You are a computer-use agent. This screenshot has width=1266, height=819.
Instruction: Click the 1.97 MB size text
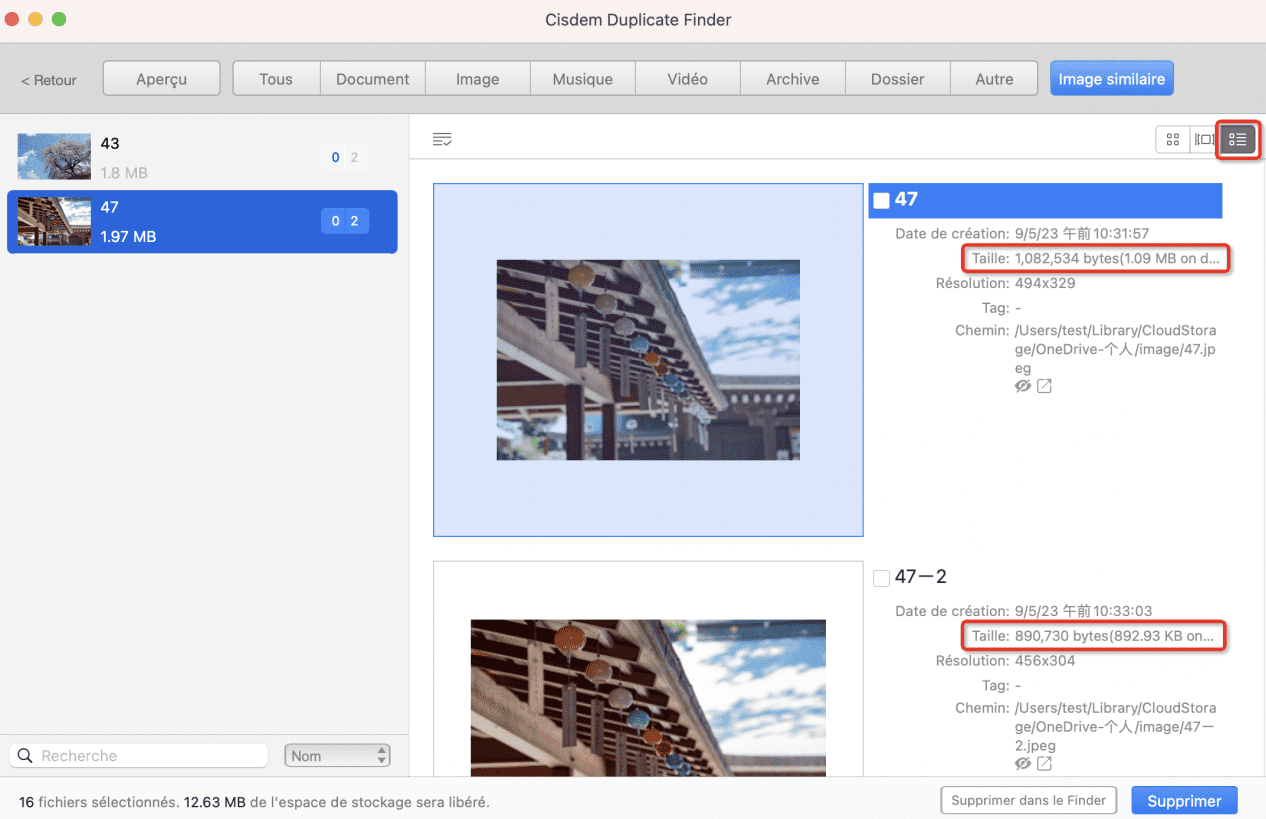tap(128, 237)
